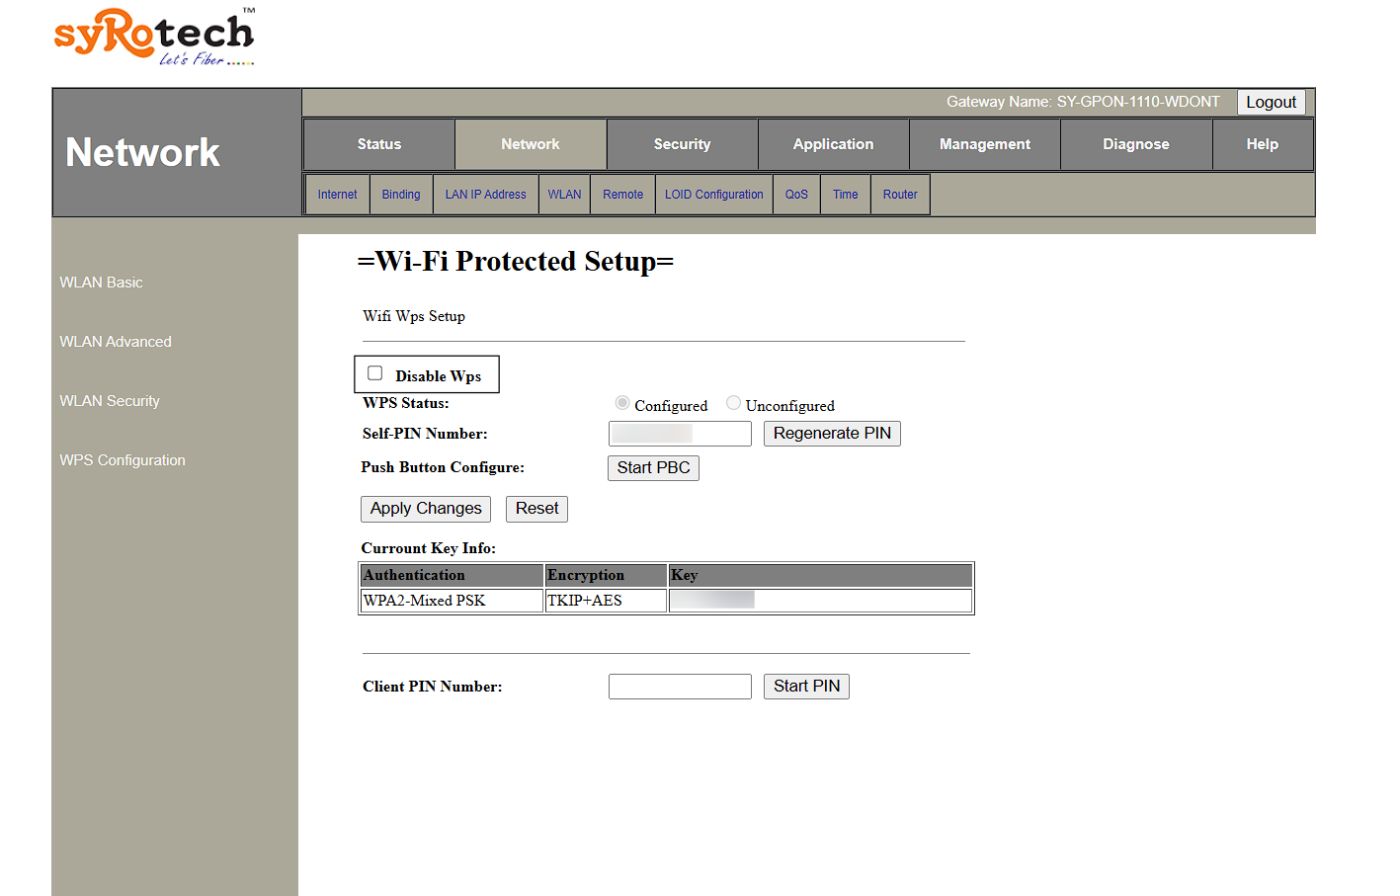Viewport: 1400px width, 896px height.
Task: Switch to the Security tab
Action: [x=682, y=144]
